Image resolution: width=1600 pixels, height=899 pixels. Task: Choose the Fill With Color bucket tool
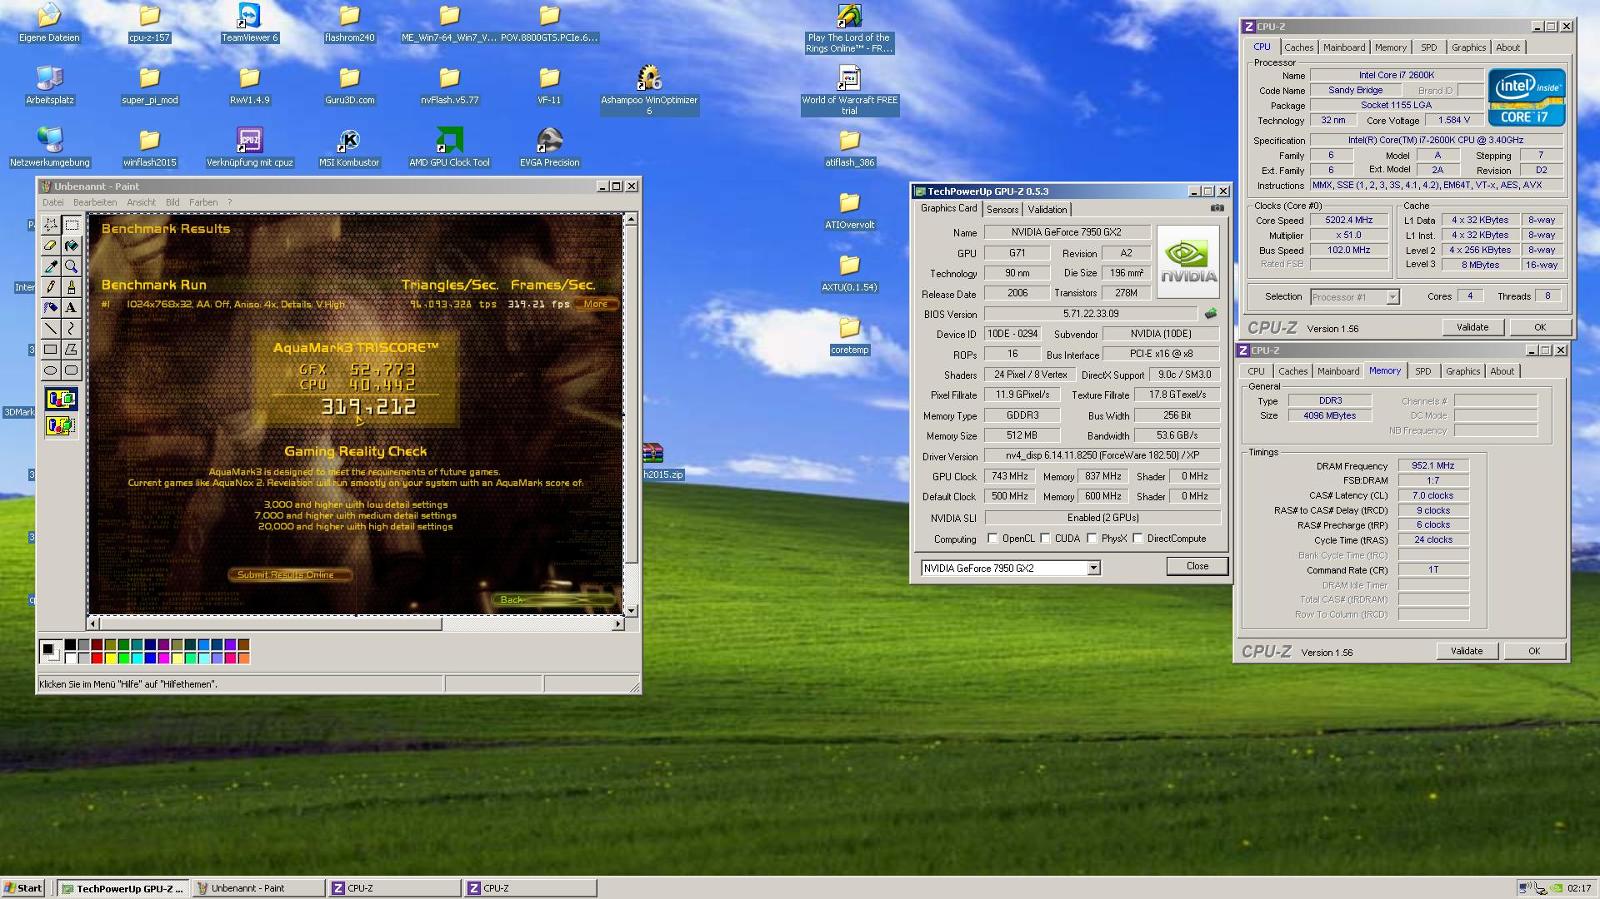pos(71,245)
